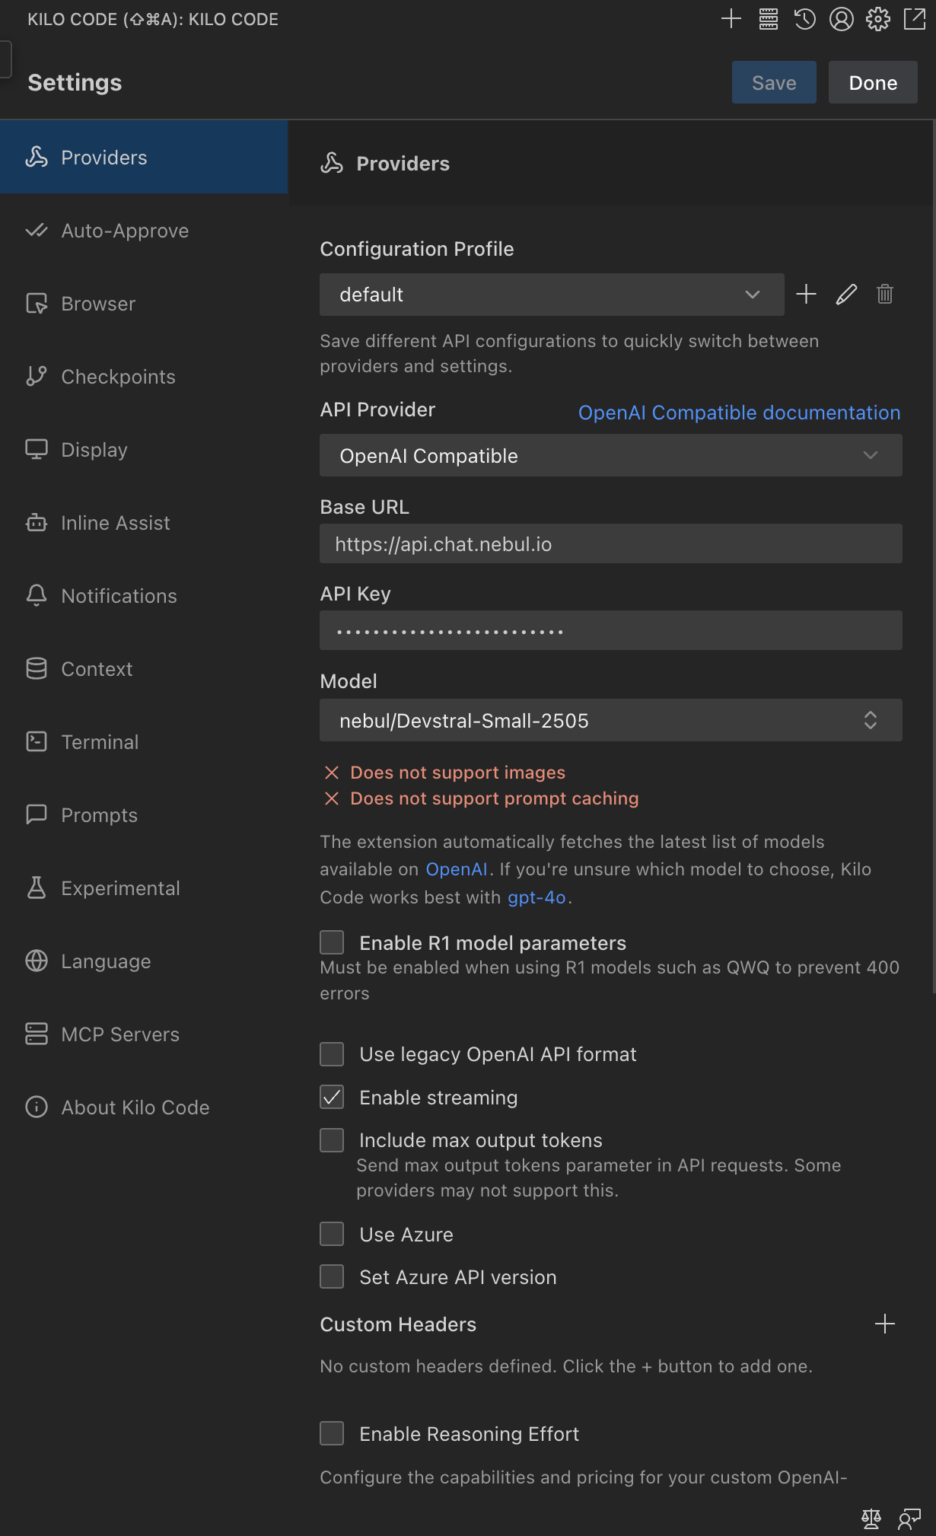Open the chat in a new editor tab icon
This screenshot has width=936, height=1536.
(x=914, y=18)
